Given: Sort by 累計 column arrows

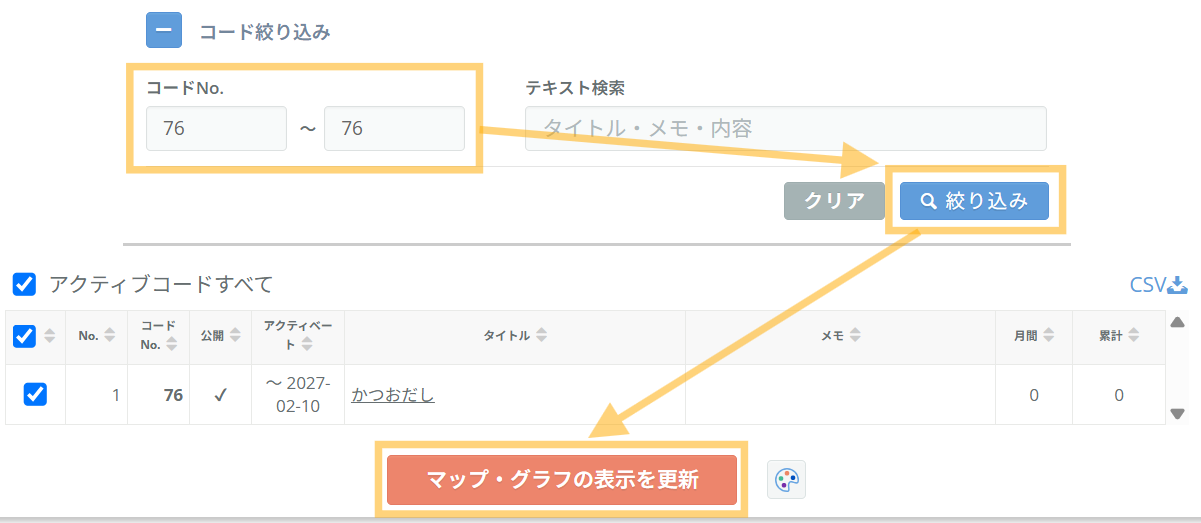Looking at the screenshot, I should click(x=1135, y=336).
